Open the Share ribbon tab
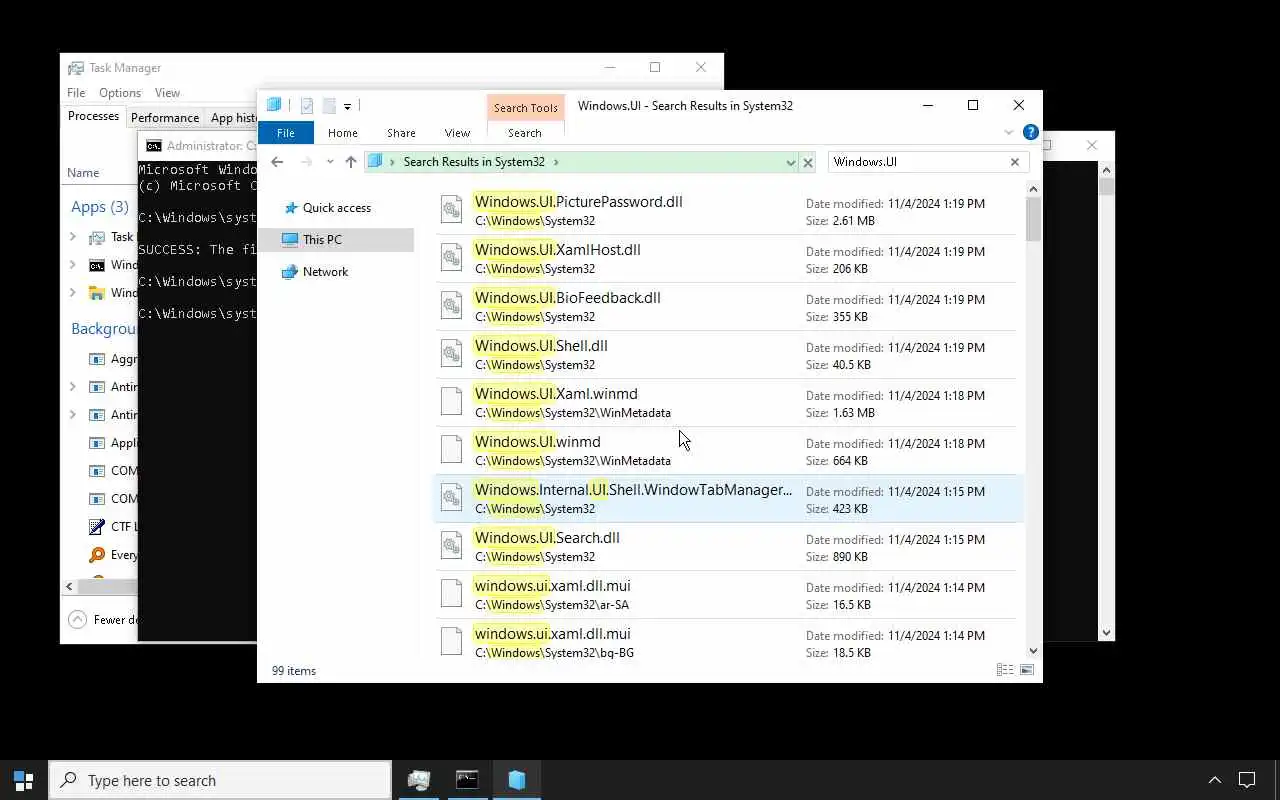The image size is (1280, 800). (x=401, y=133)
